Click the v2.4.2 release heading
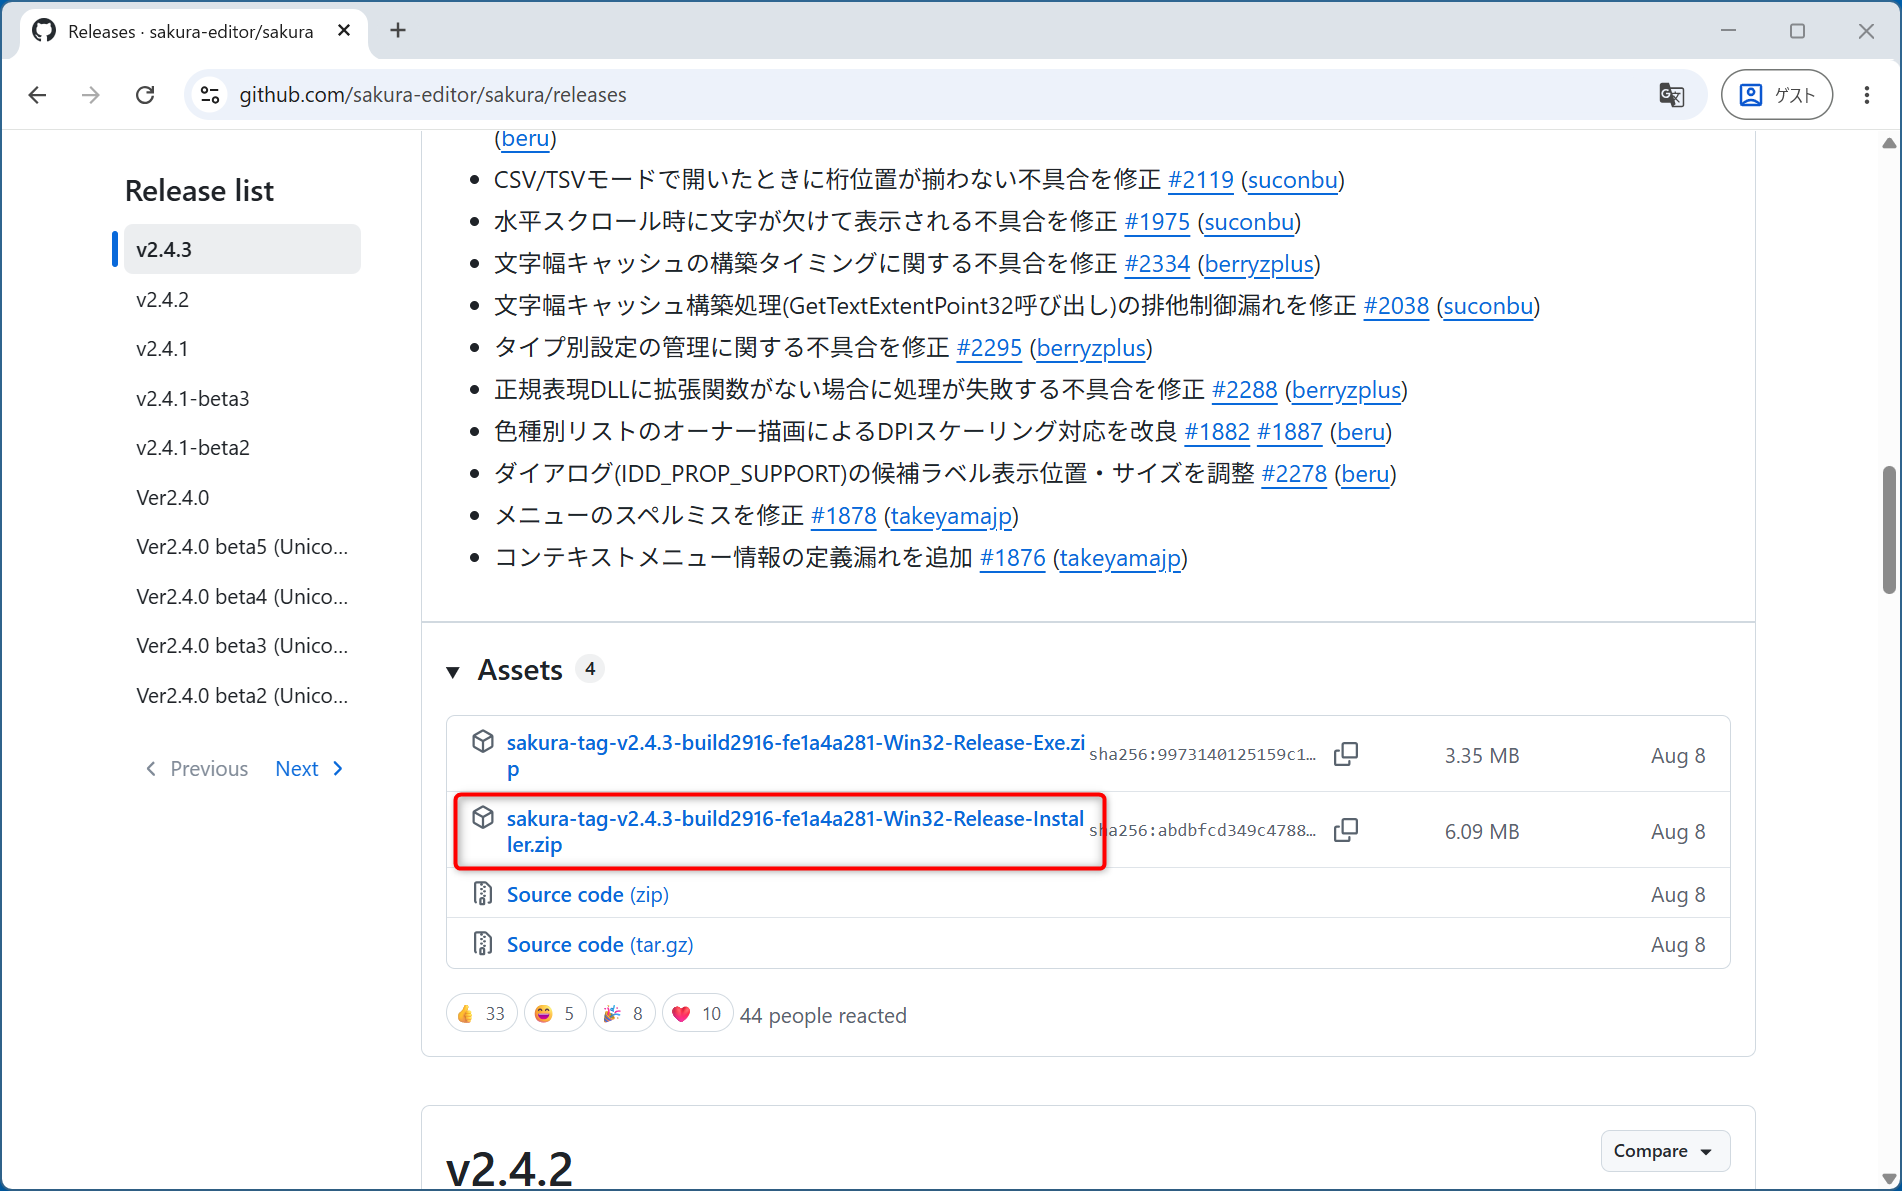Screen dimensions: 1902x1191 coord(509,1168)
